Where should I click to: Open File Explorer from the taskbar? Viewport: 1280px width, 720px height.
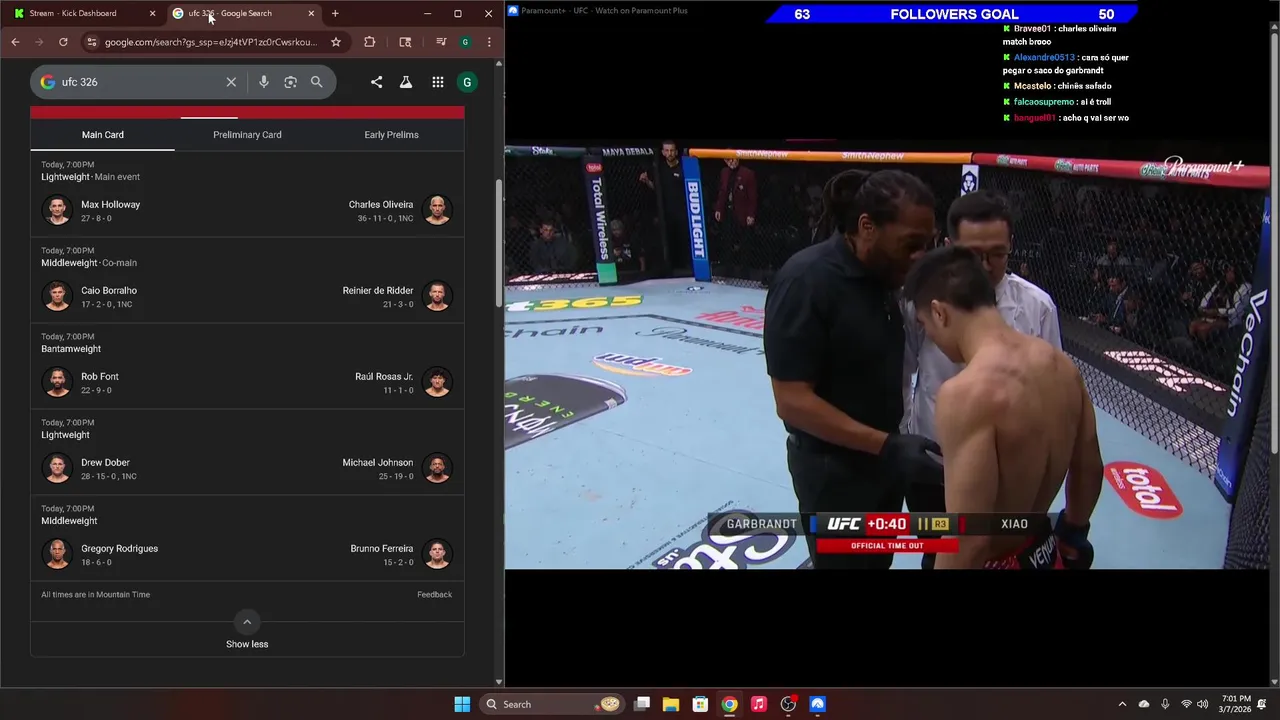(x=671, y=704)
